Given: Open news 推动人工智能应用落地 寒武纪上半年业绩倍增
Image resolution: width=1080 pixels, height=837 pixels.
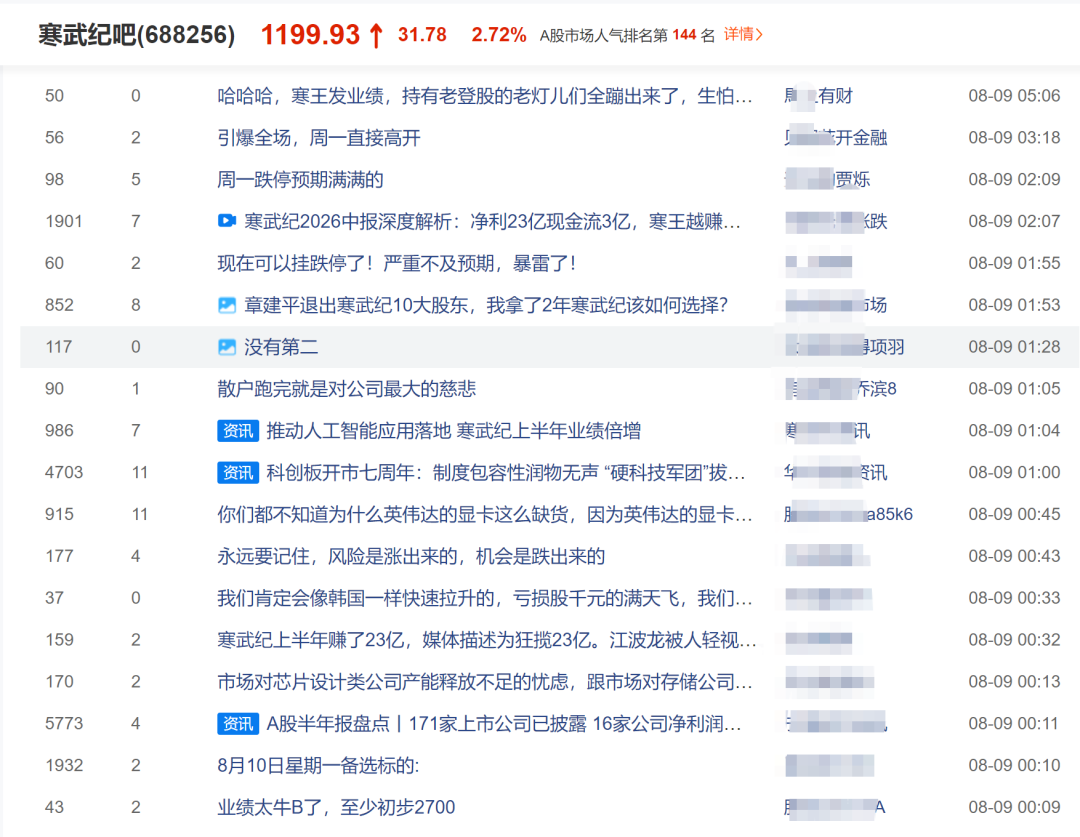Looking at the screenshot, I should (x=453, y=431).
